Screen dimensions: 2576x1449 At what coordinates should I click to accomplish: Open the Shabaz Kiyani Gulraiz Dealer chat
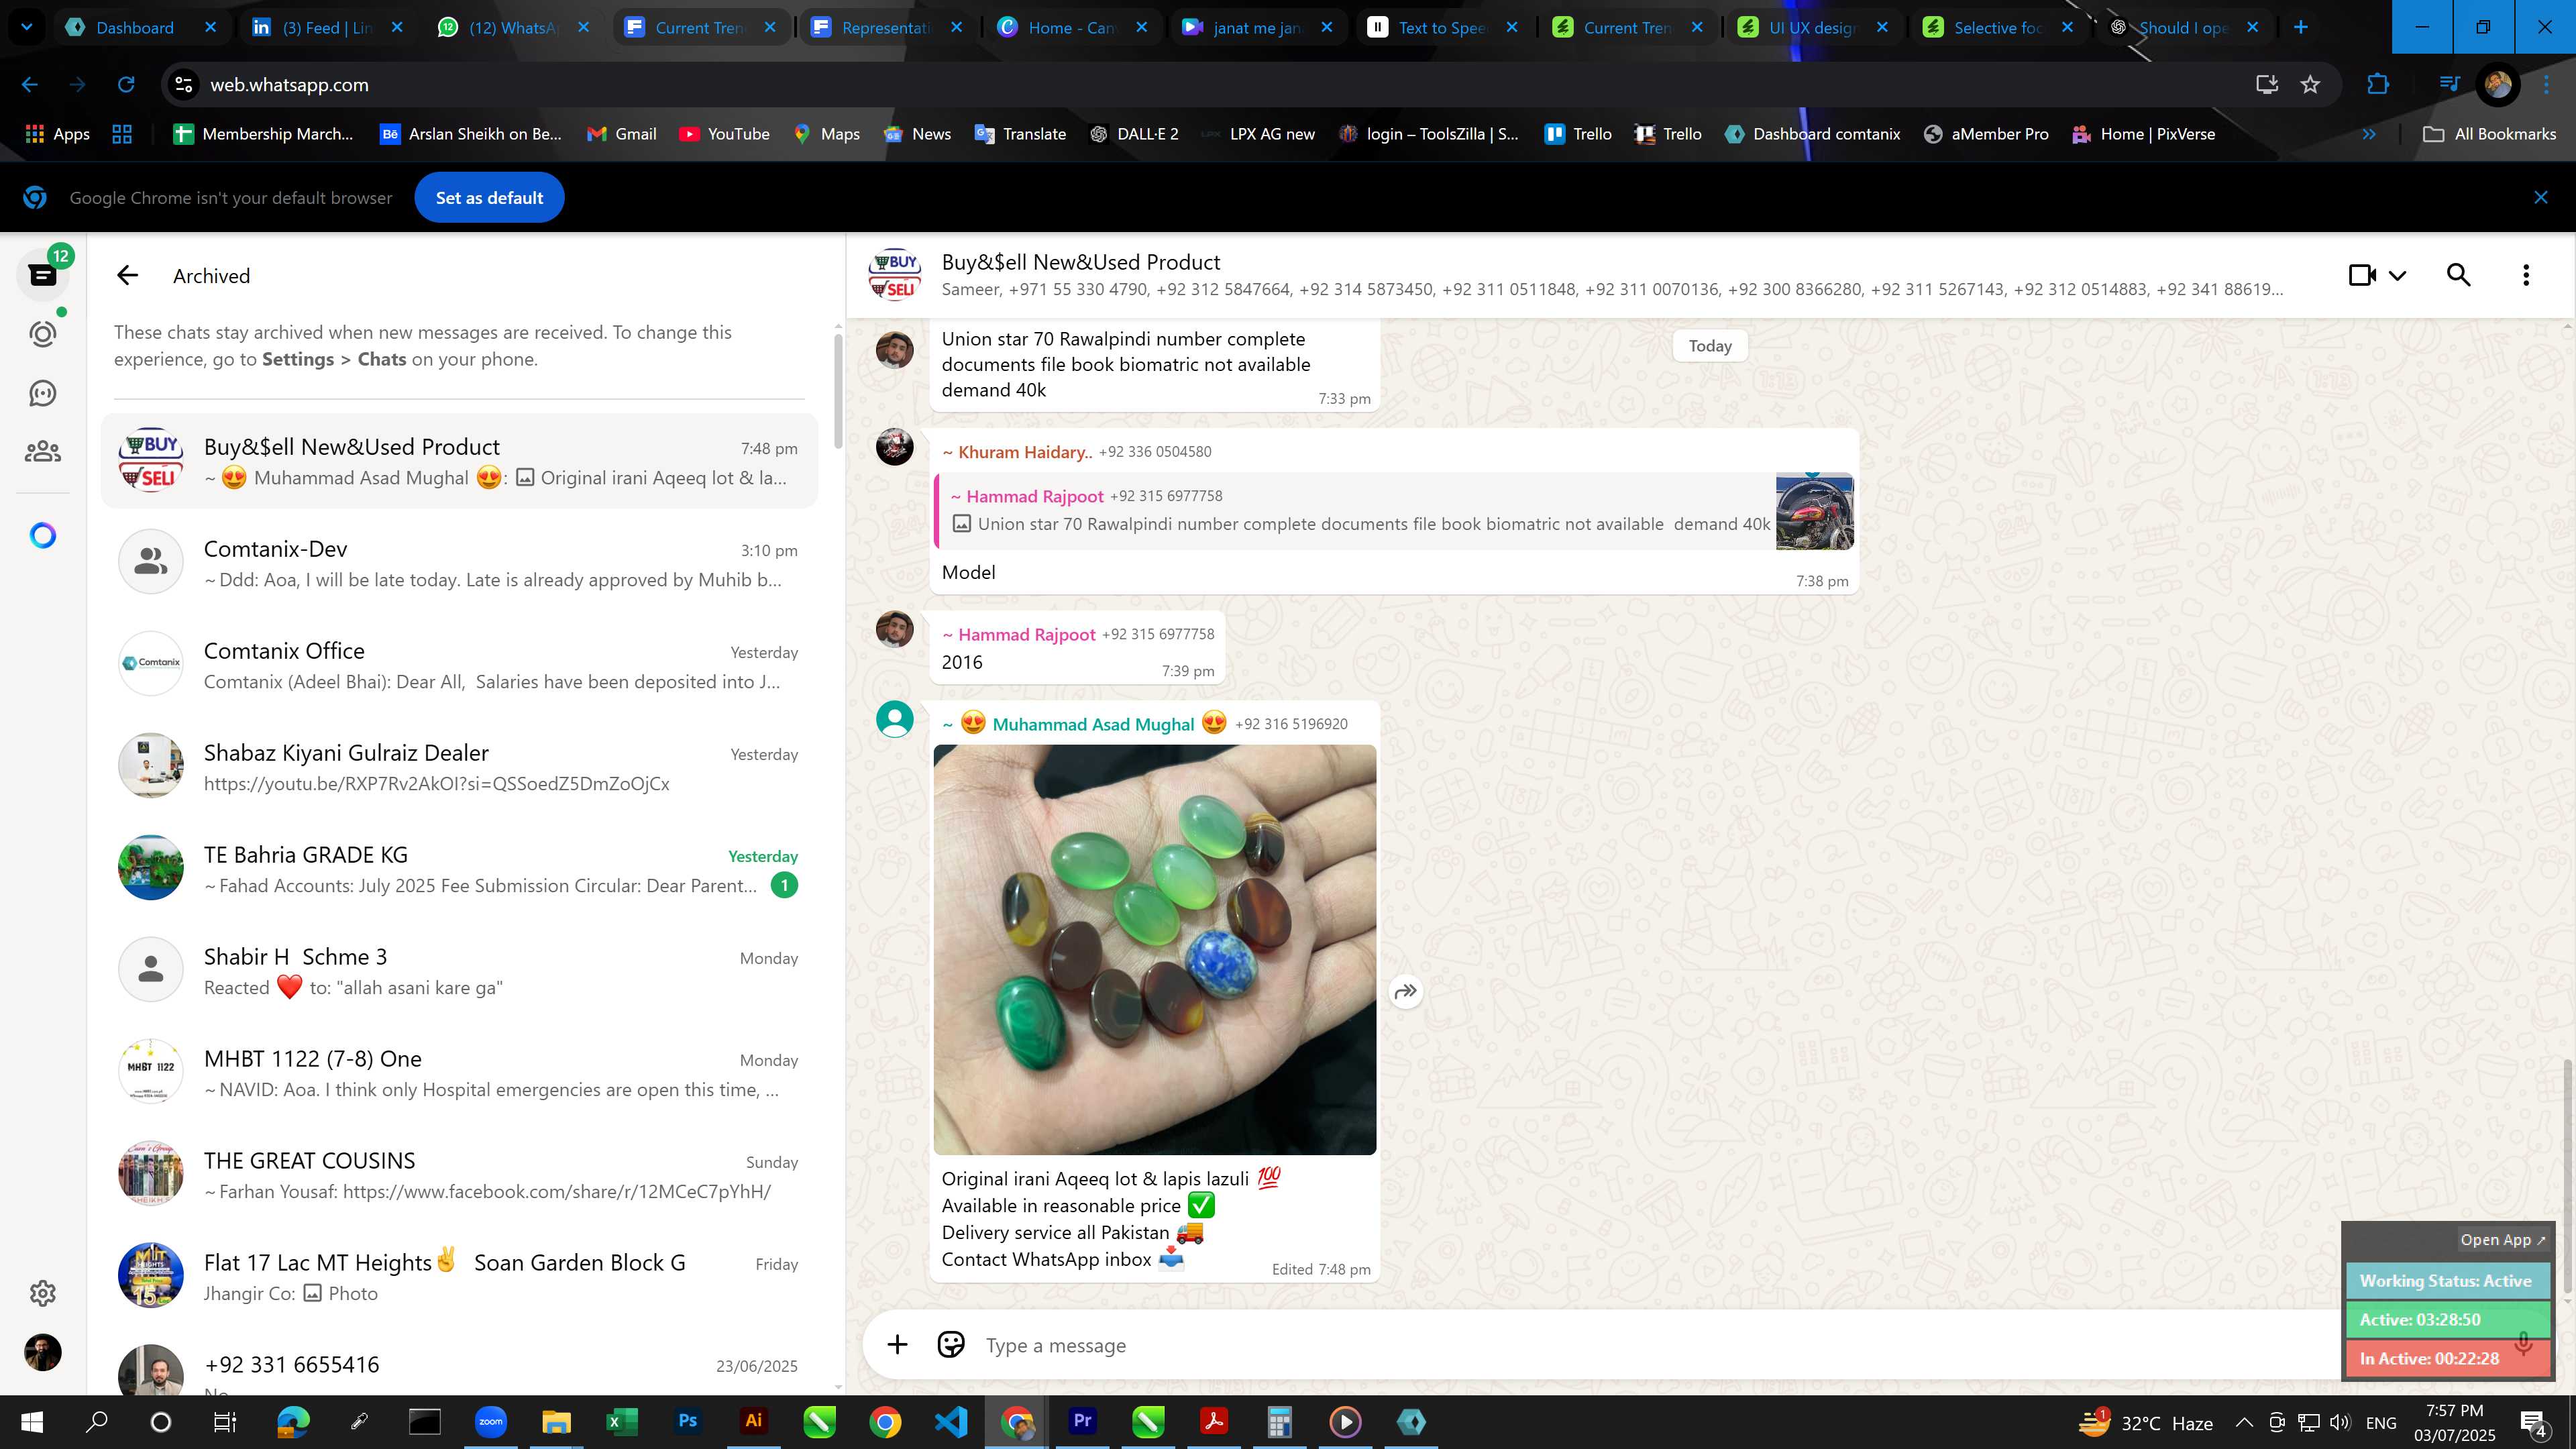[460, 767]
